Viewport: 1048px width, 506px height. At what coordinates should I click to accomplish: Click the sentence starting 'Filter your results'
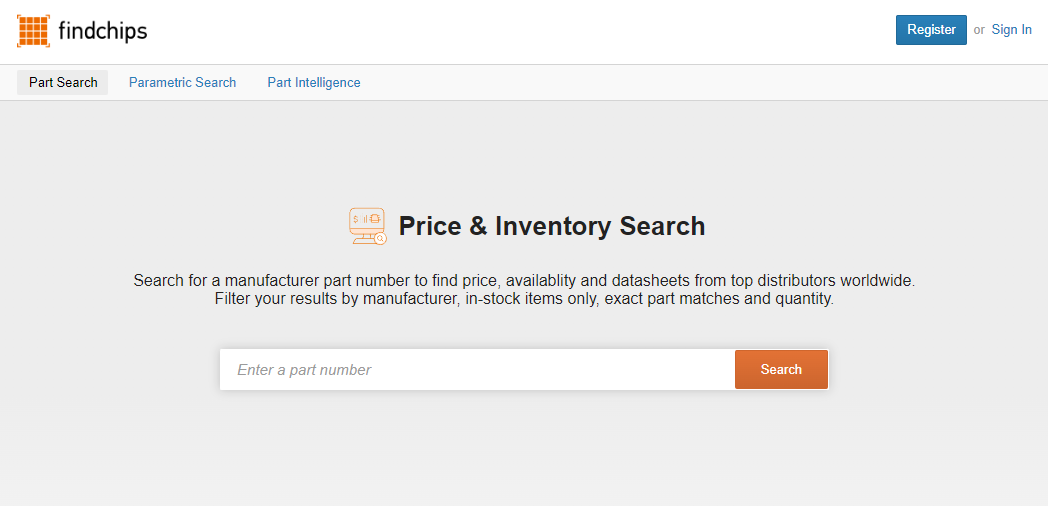tap(524, 299)
